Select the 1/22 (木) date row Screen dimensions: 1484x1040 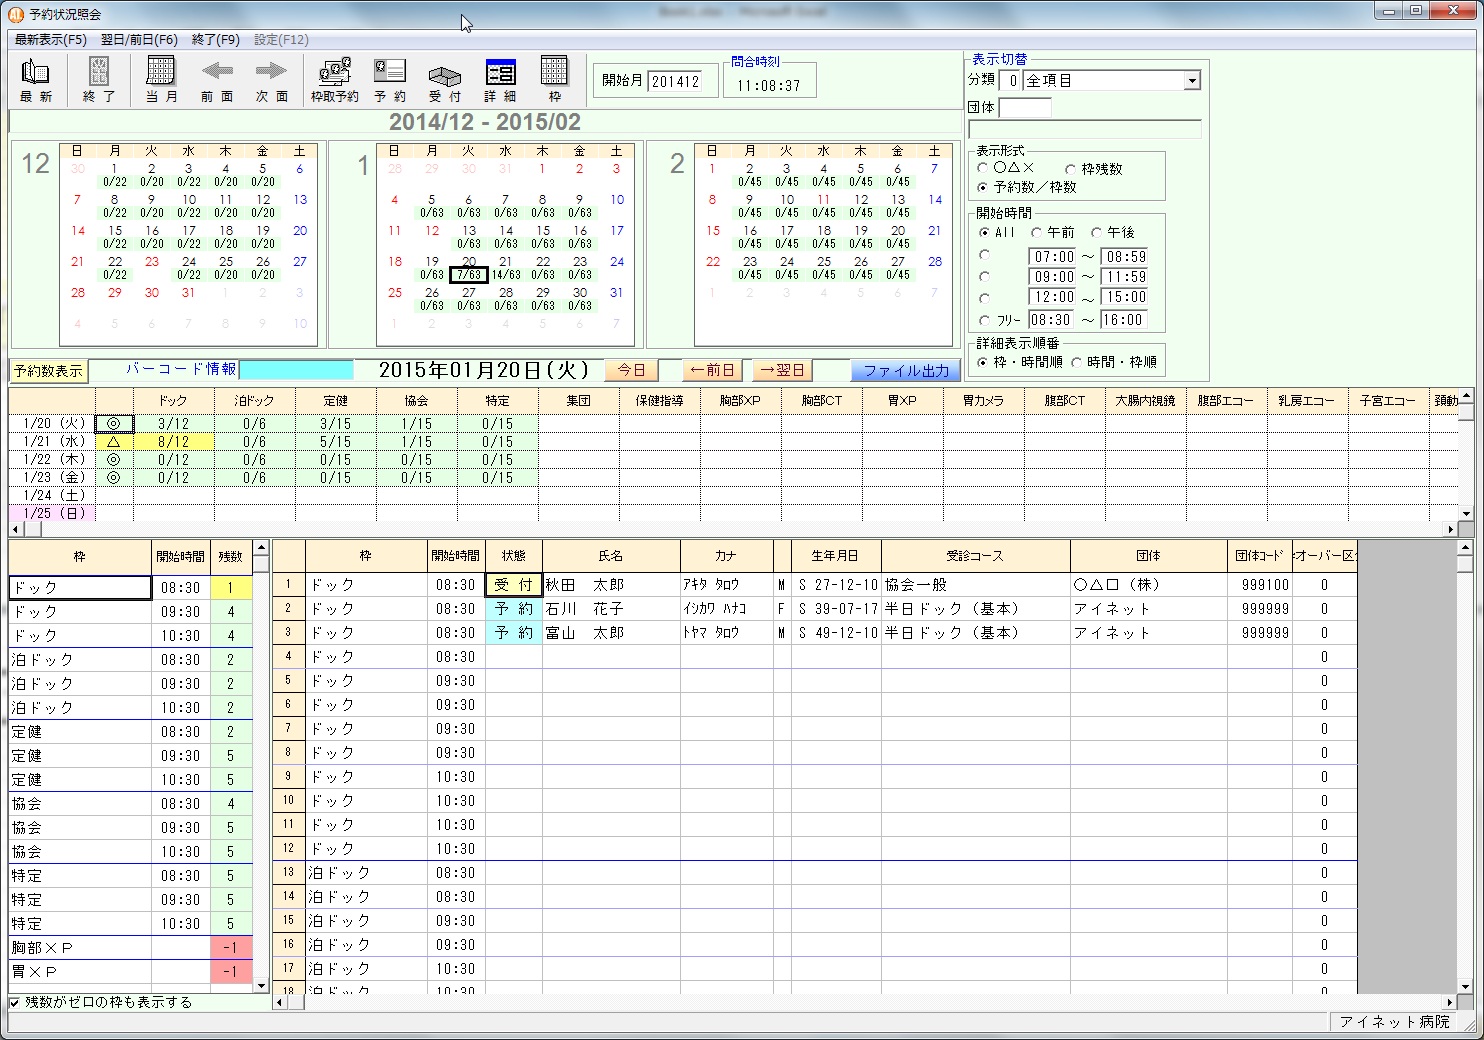click(52, 459)
